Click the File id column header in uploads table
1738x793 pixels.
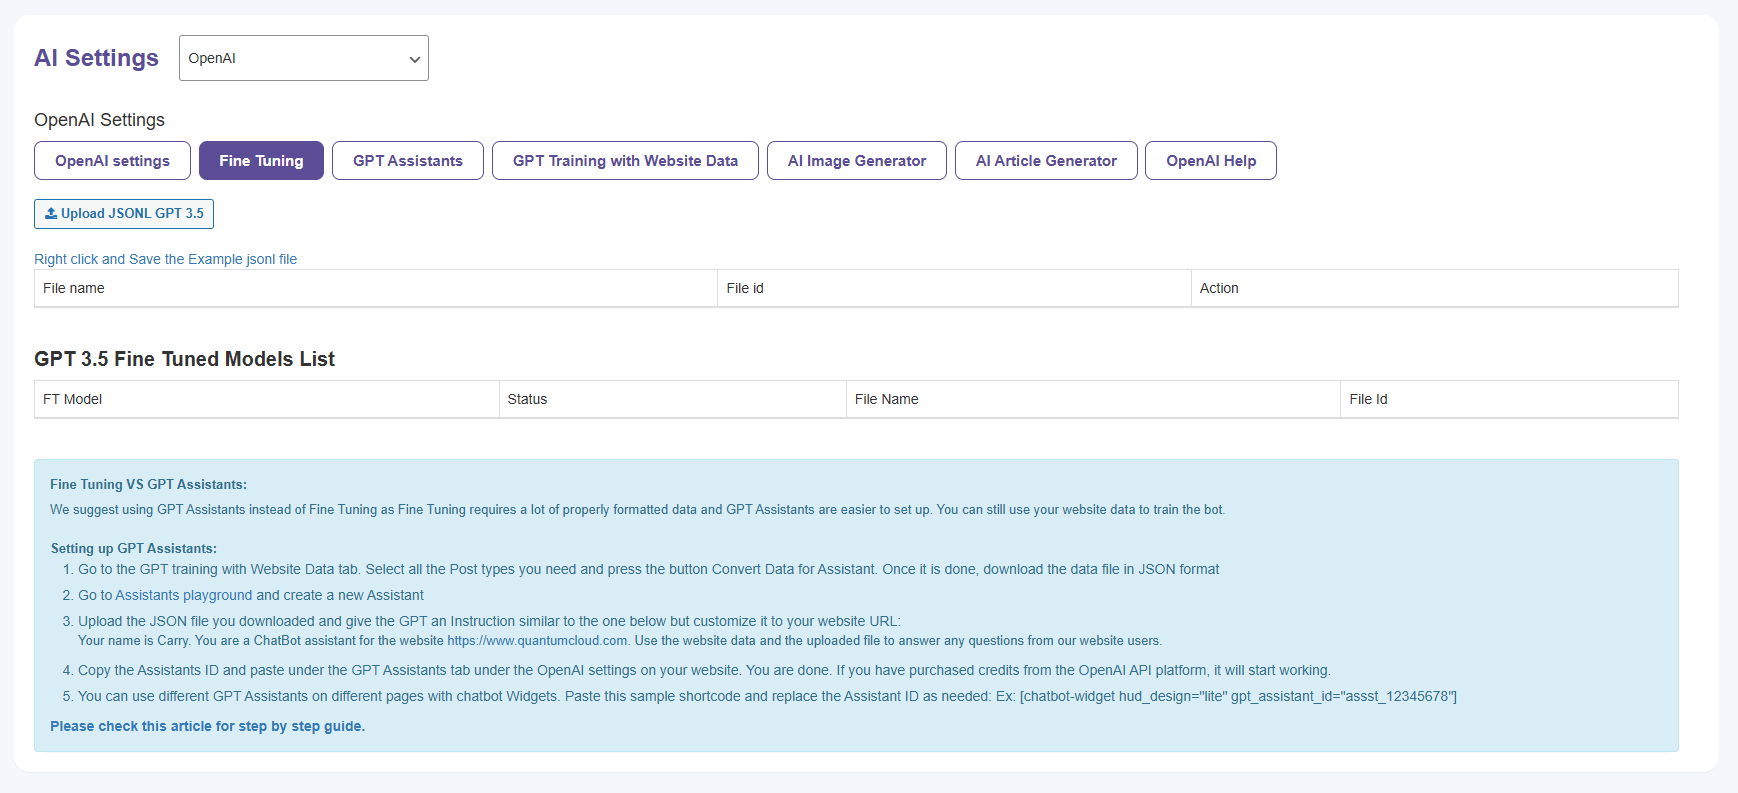tap(954, 288)
